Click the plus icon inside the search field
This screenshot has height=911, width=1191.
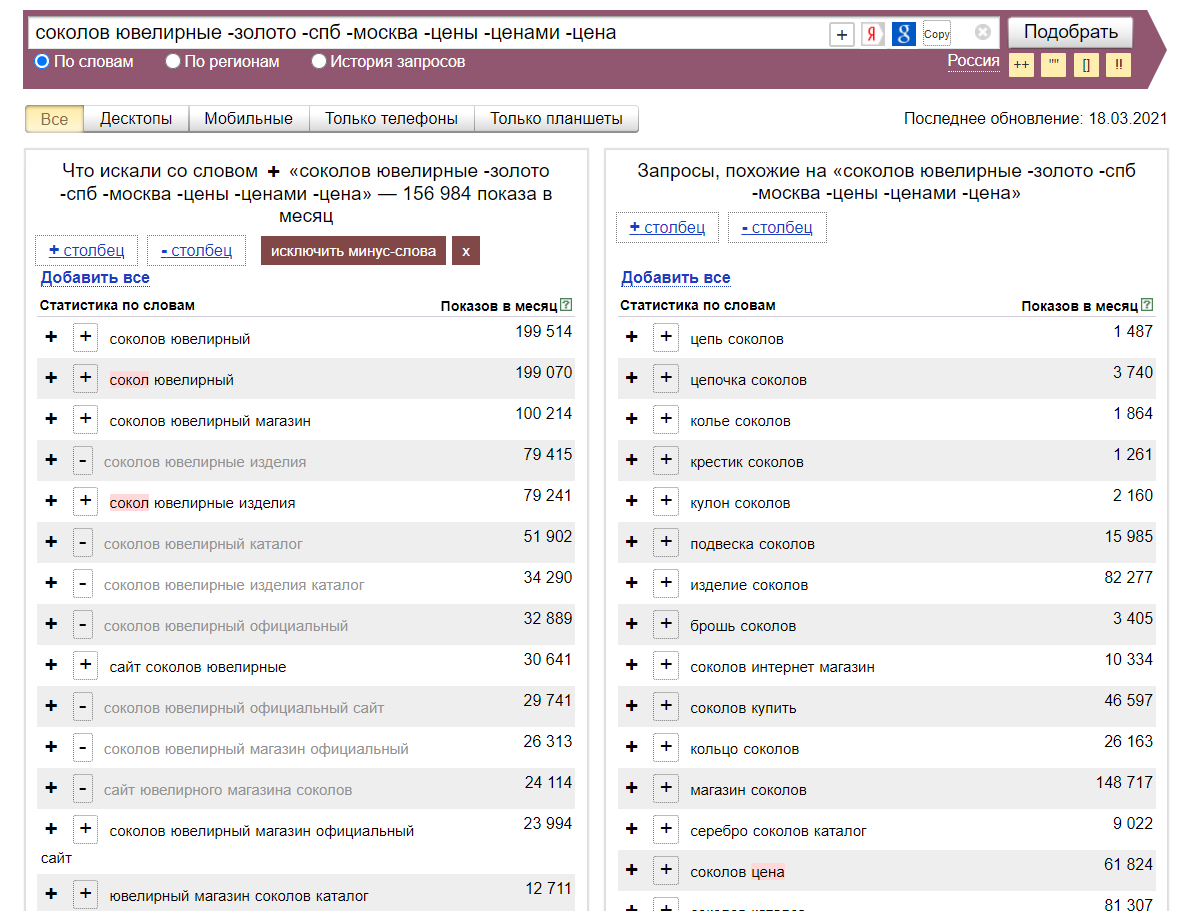(842, 34)
